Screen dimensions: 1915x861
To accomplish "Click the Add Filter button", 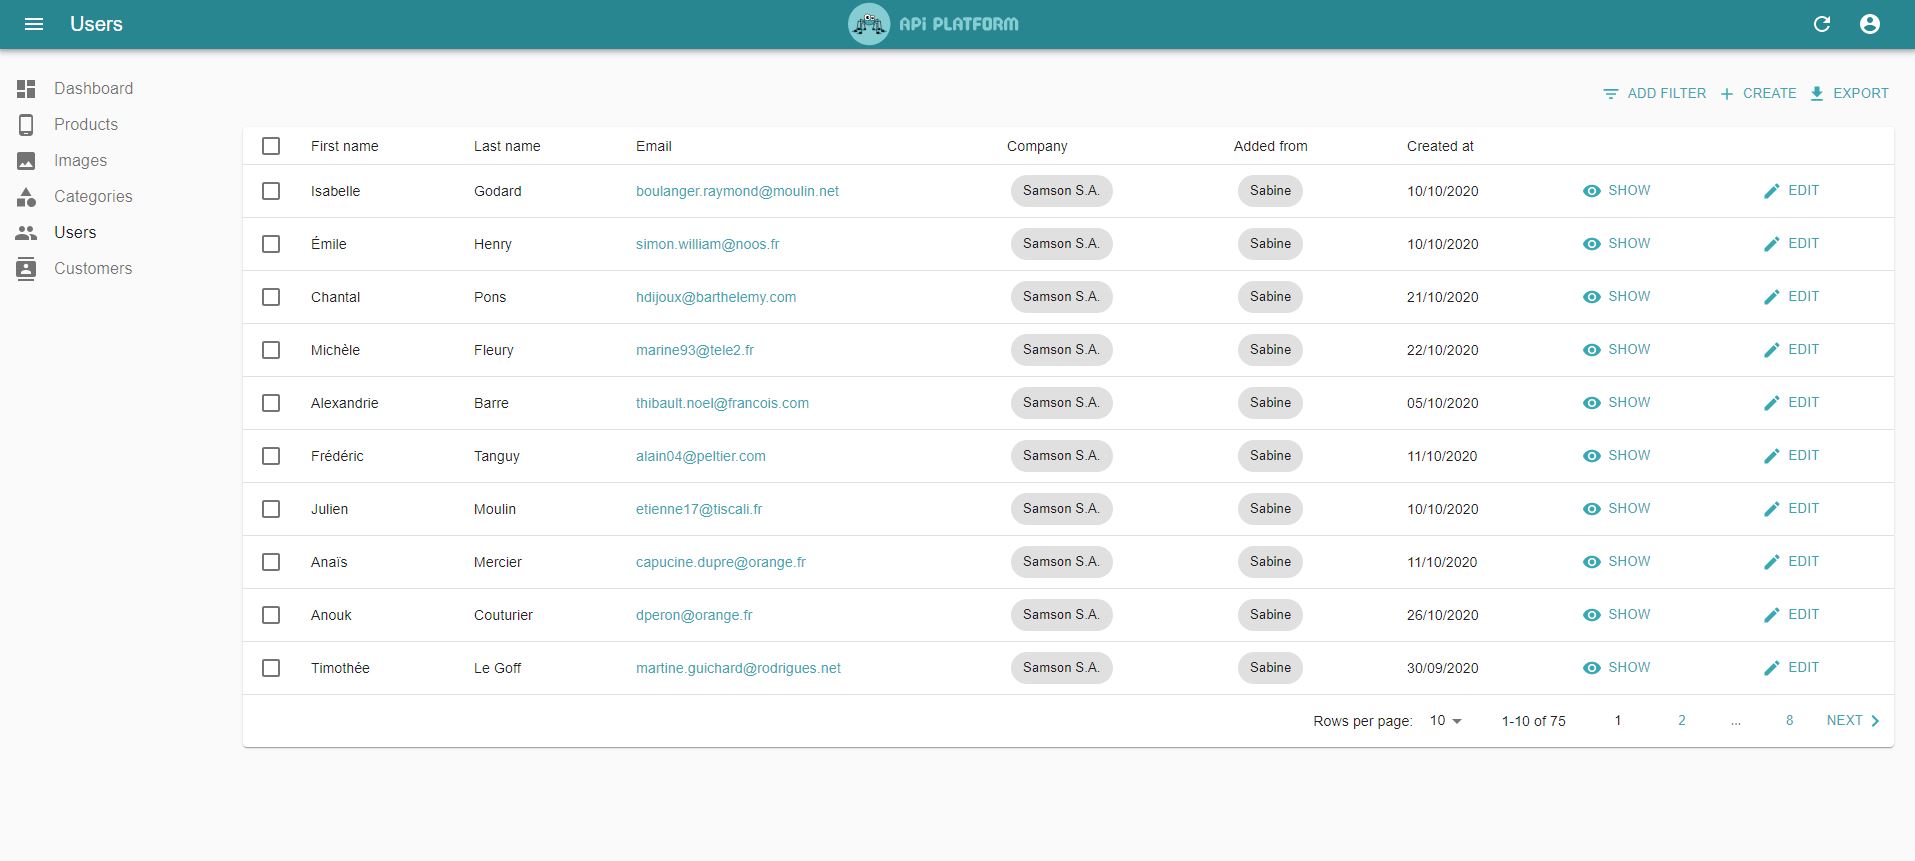I will pos(1654,94).
